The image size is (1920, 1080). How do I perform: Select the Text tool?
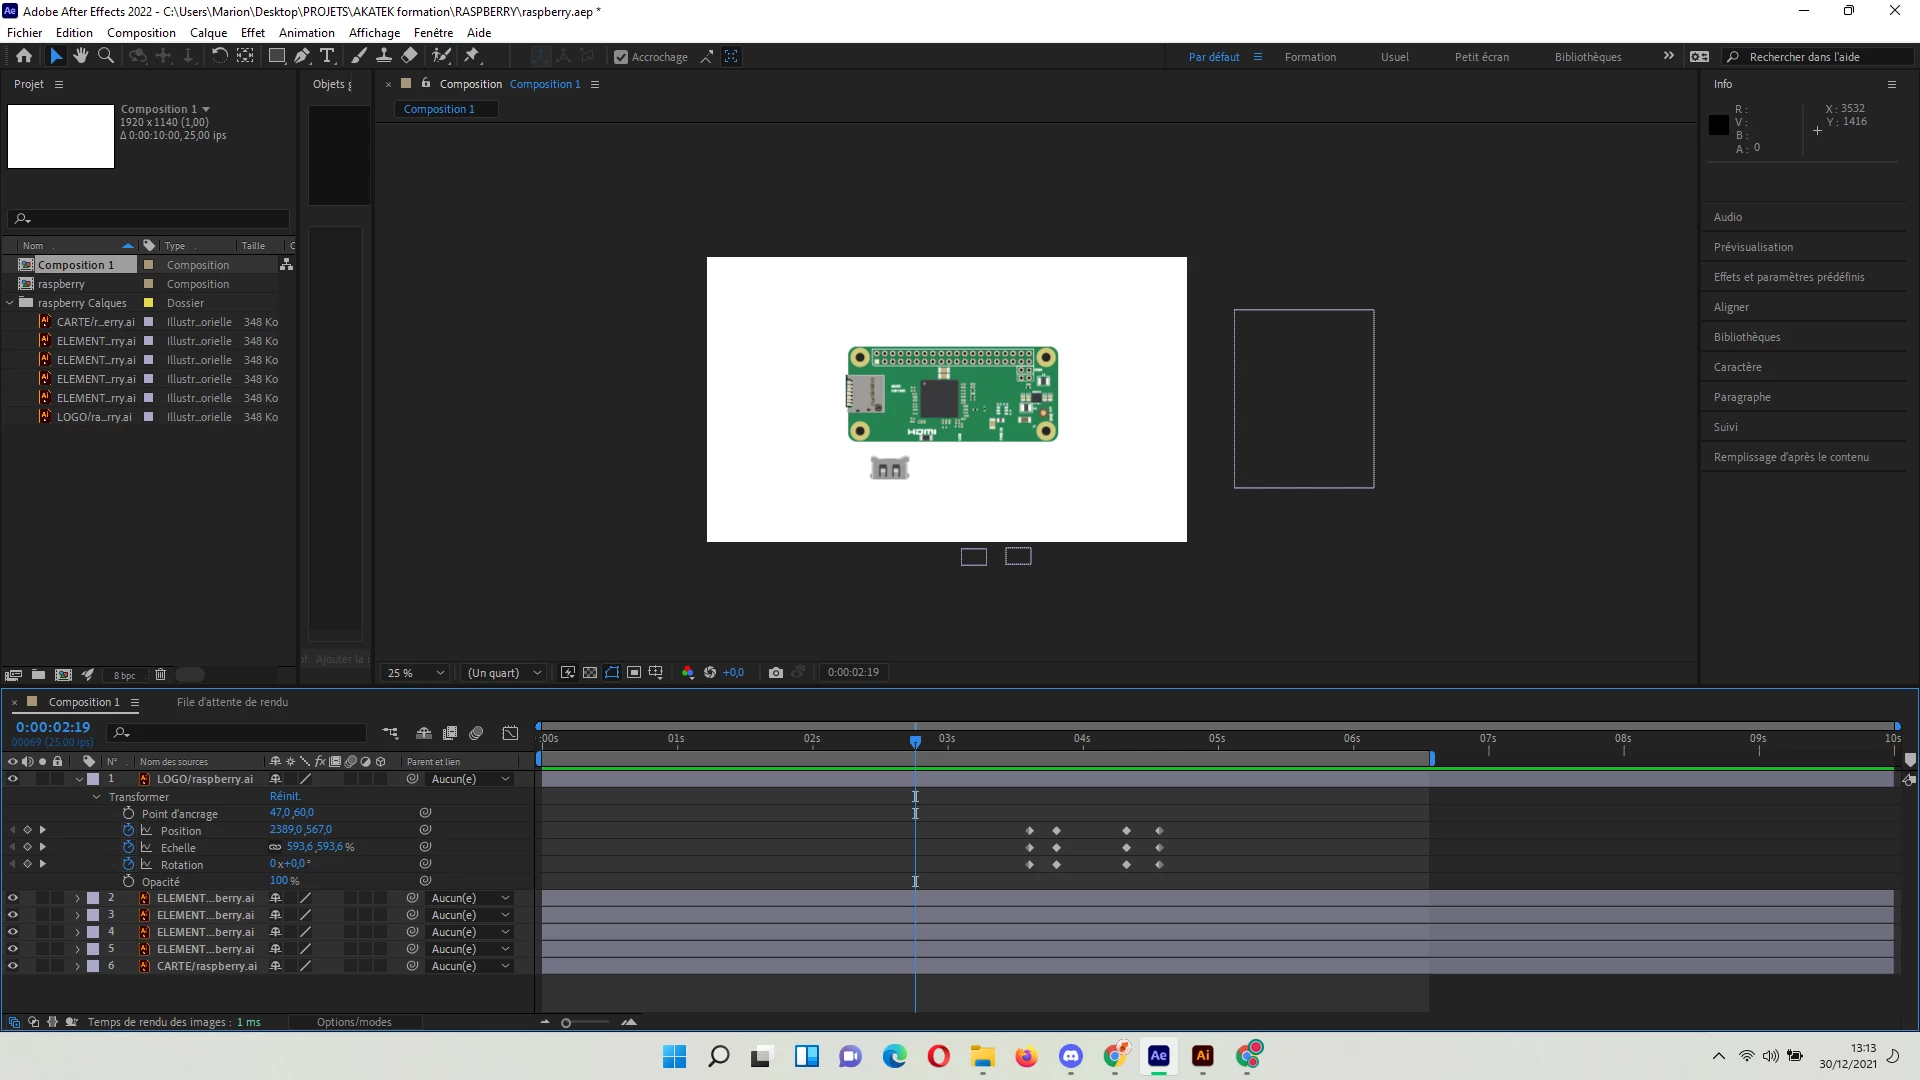click(x=327, y=56)
